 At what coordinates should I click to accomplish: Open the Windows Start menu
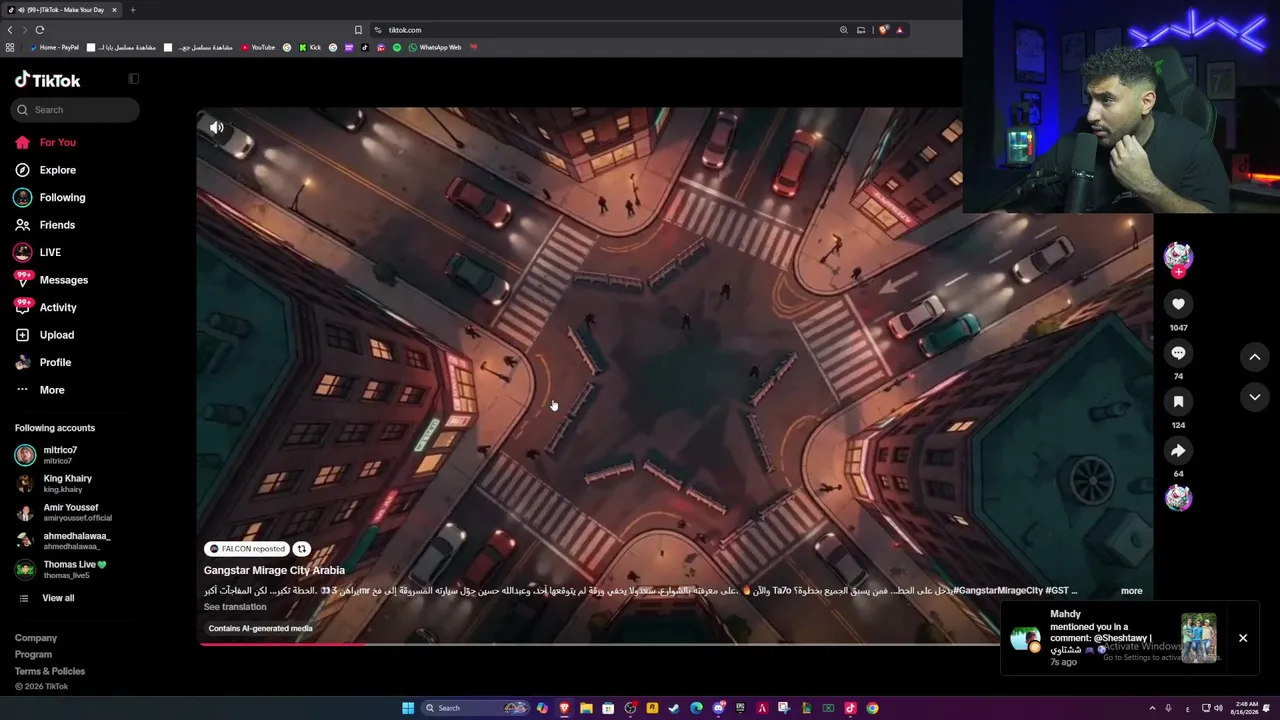point(408,708)
